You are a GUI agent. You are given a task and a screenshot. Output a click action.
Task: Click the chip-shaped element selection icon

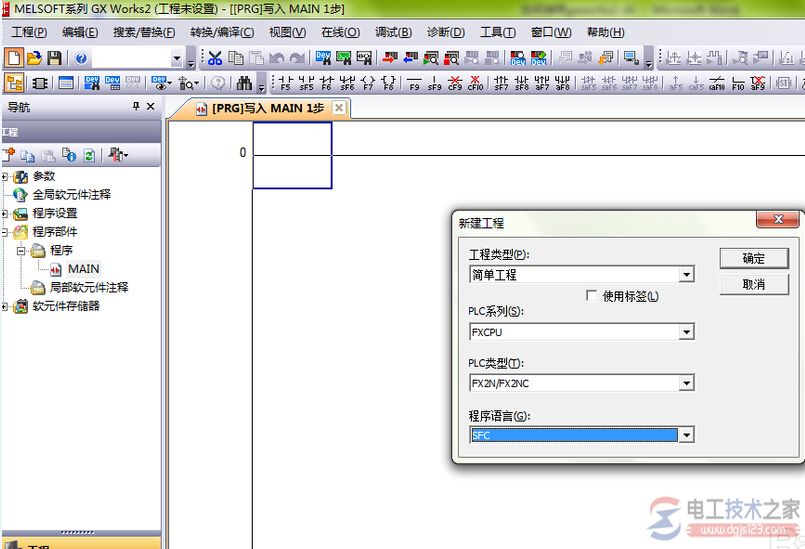[x=40, y=83]
